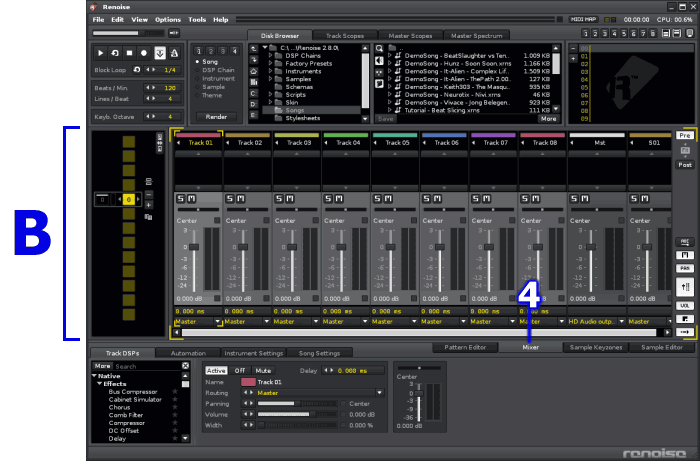This screenshot has width=700, height=461.
Task: Open the Routing Master dropdown in Track DSPs
Action: 379,393
